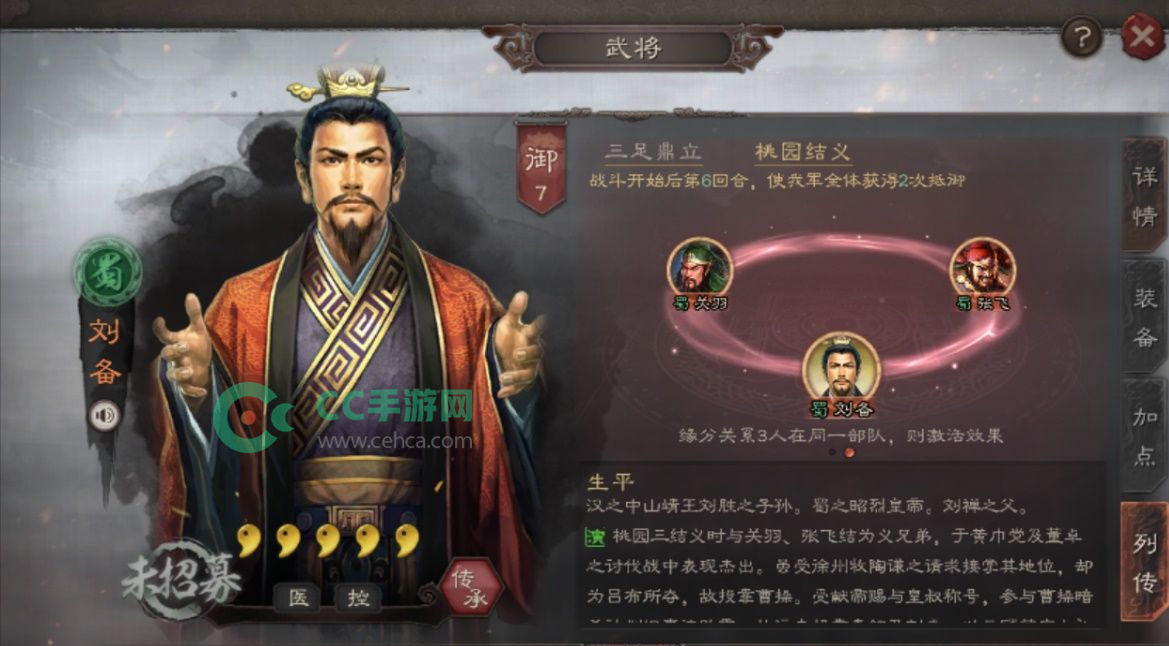Open the 装备 equipment side tab
This screenshot has width=1169, height=646.
click(x=1144, y=317)
